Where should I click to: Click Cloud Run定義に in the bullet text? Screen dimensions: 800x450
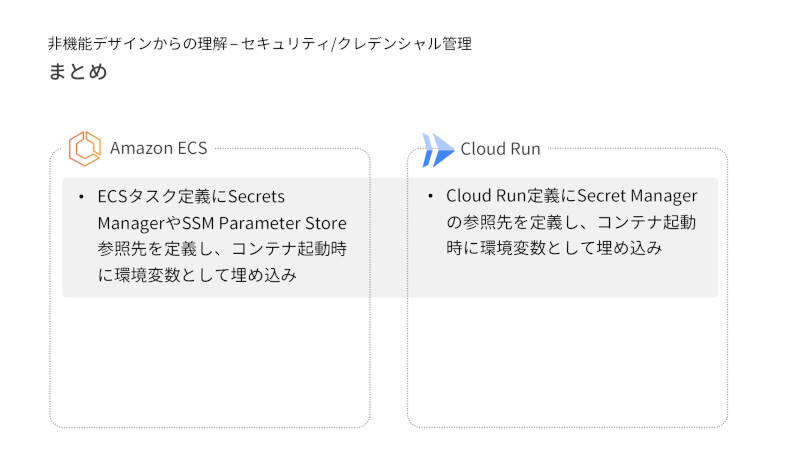click(510, 196)
